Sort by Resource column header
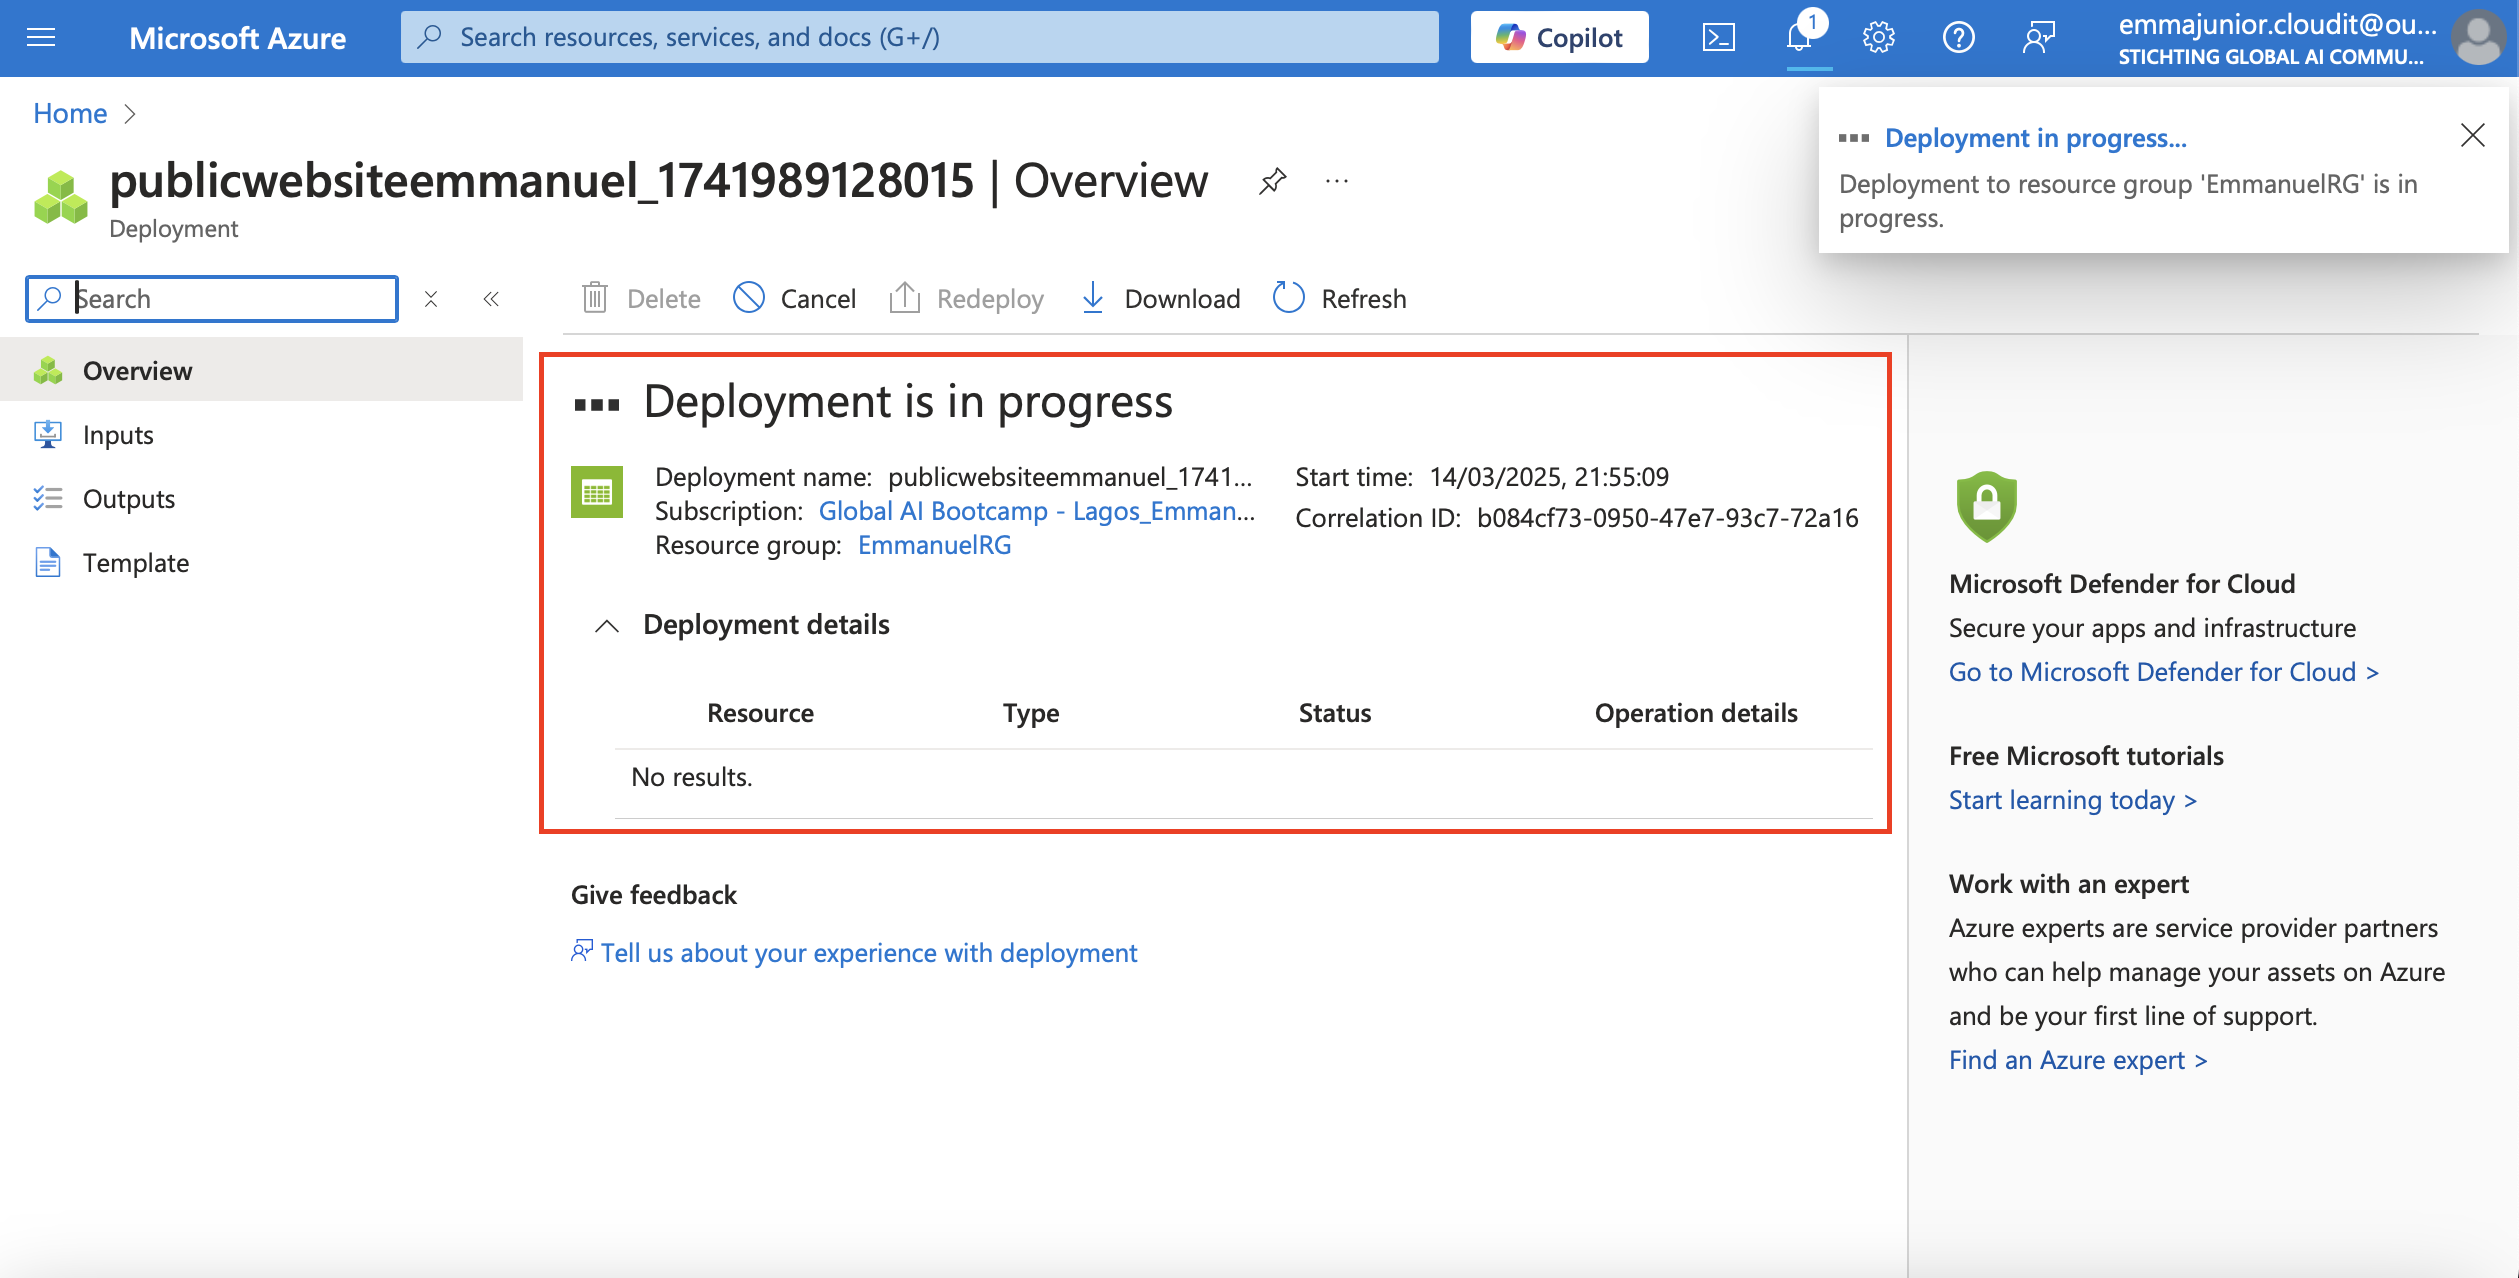Viewport: 2519px width, 1278px height. [x=760, y=713]
